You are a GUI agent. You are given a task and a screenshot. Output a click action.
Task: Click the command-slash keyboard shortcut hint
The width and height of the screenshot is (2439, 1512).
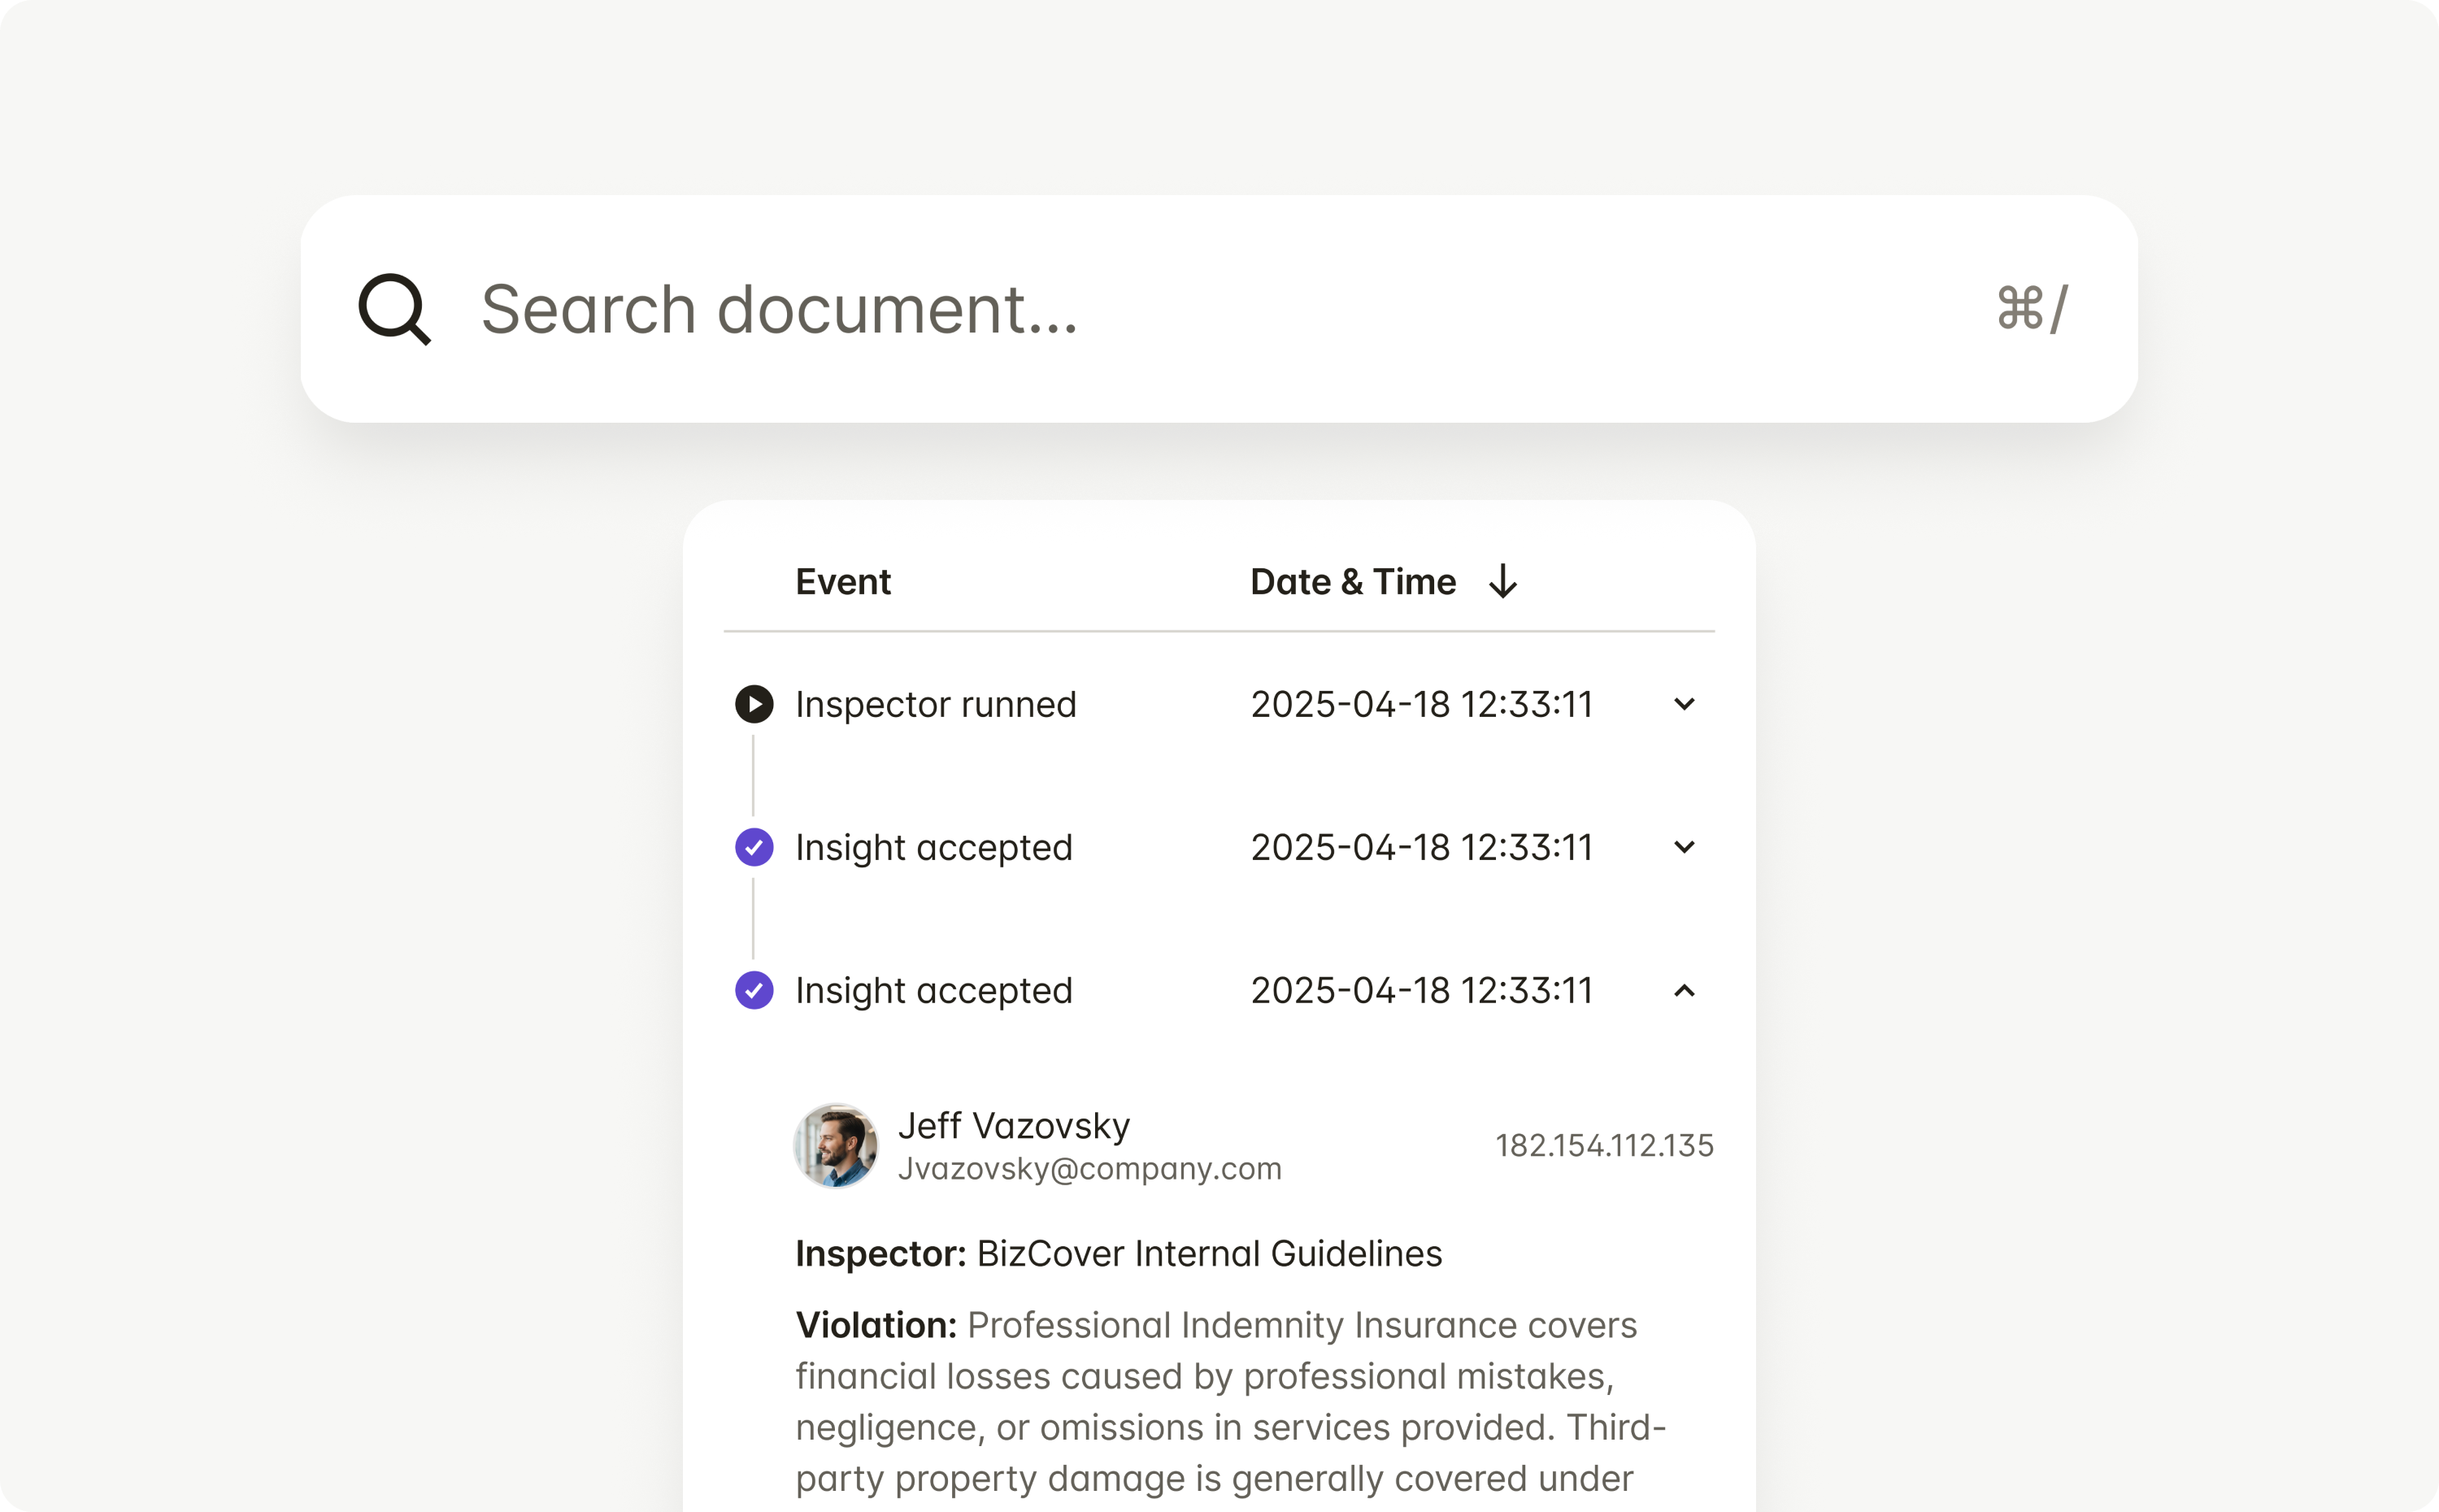pos(2031,309)
